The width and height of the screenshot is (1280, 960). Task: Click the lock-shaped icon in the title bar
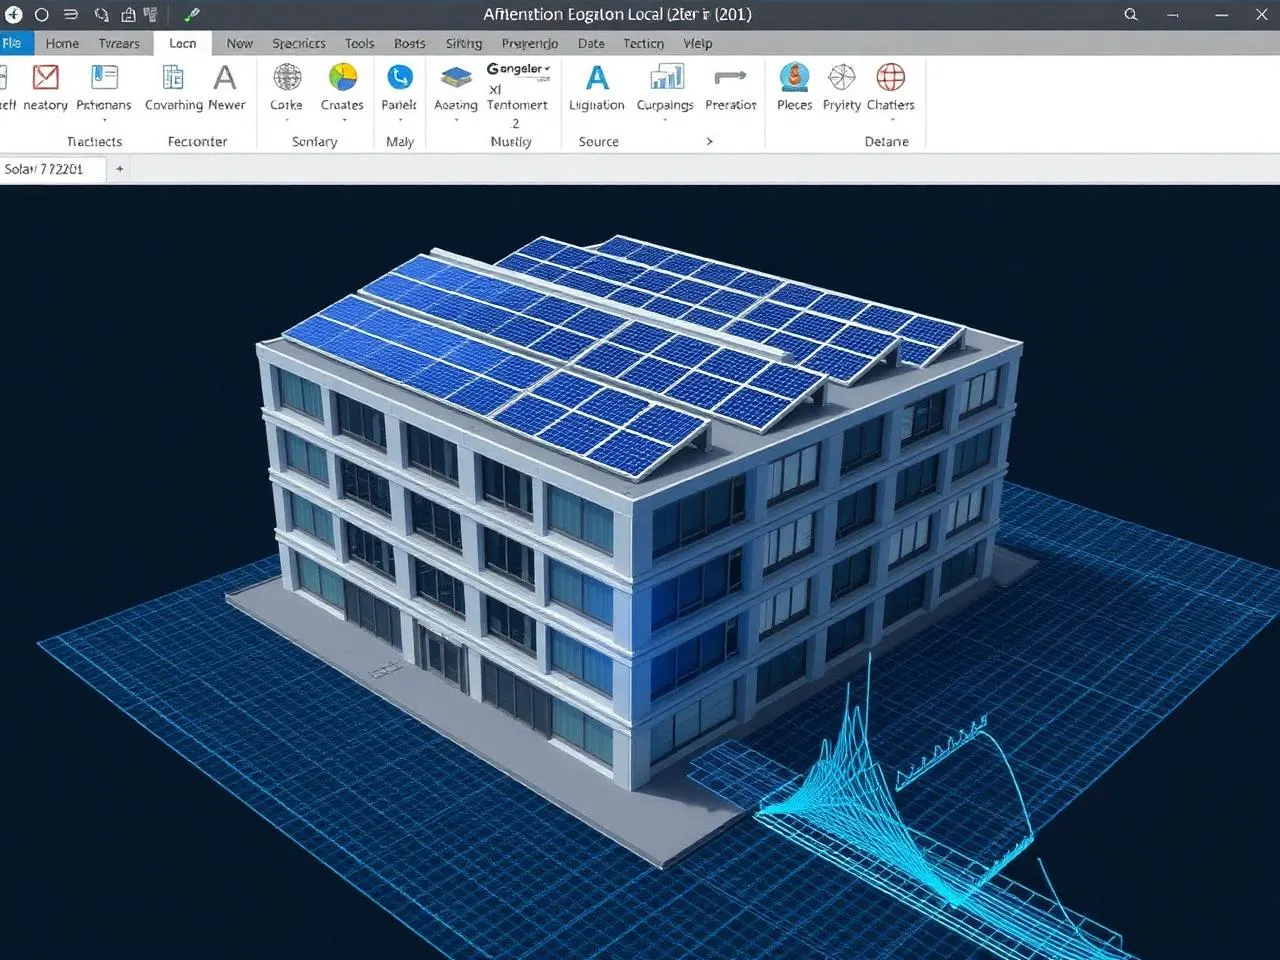click(128, 14)
